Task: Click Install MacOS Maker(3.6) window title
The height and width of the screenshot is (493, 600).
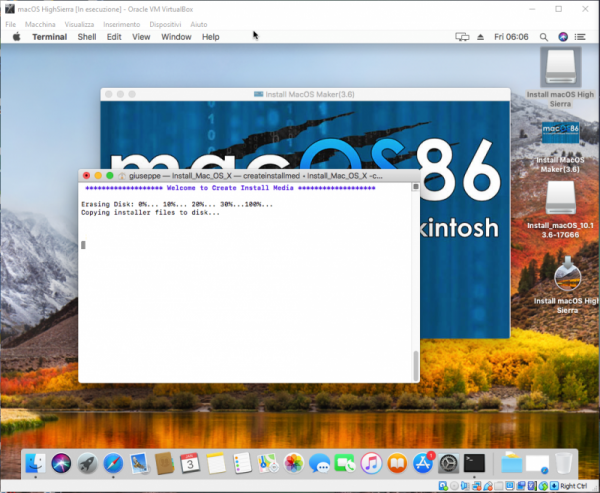Action: (310, 94)
